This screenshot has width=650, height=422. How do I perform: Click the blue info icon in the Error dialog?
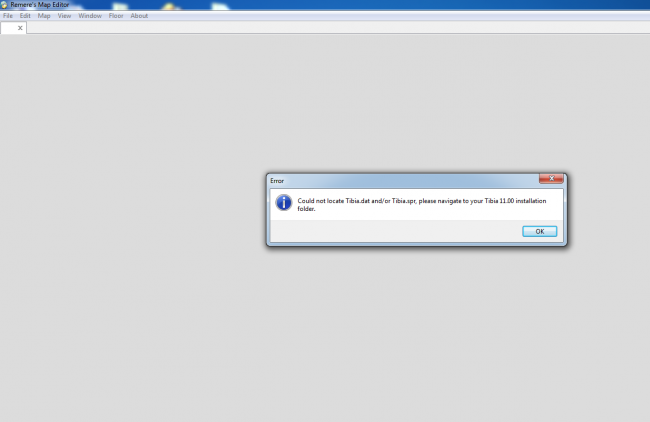pos(284,203)
